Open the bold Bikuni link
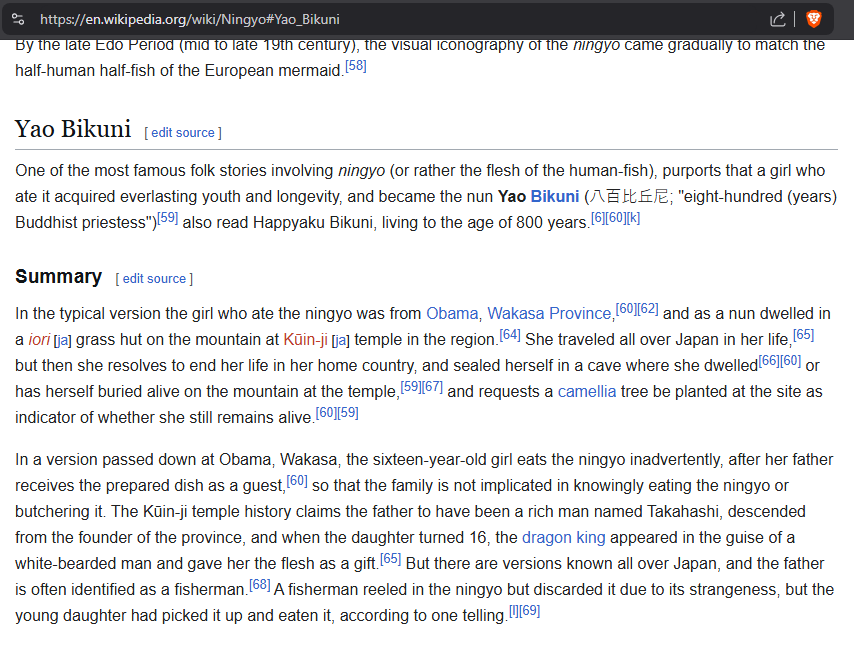This screenshot has height=646, width=854. click(x=554, y=196)
